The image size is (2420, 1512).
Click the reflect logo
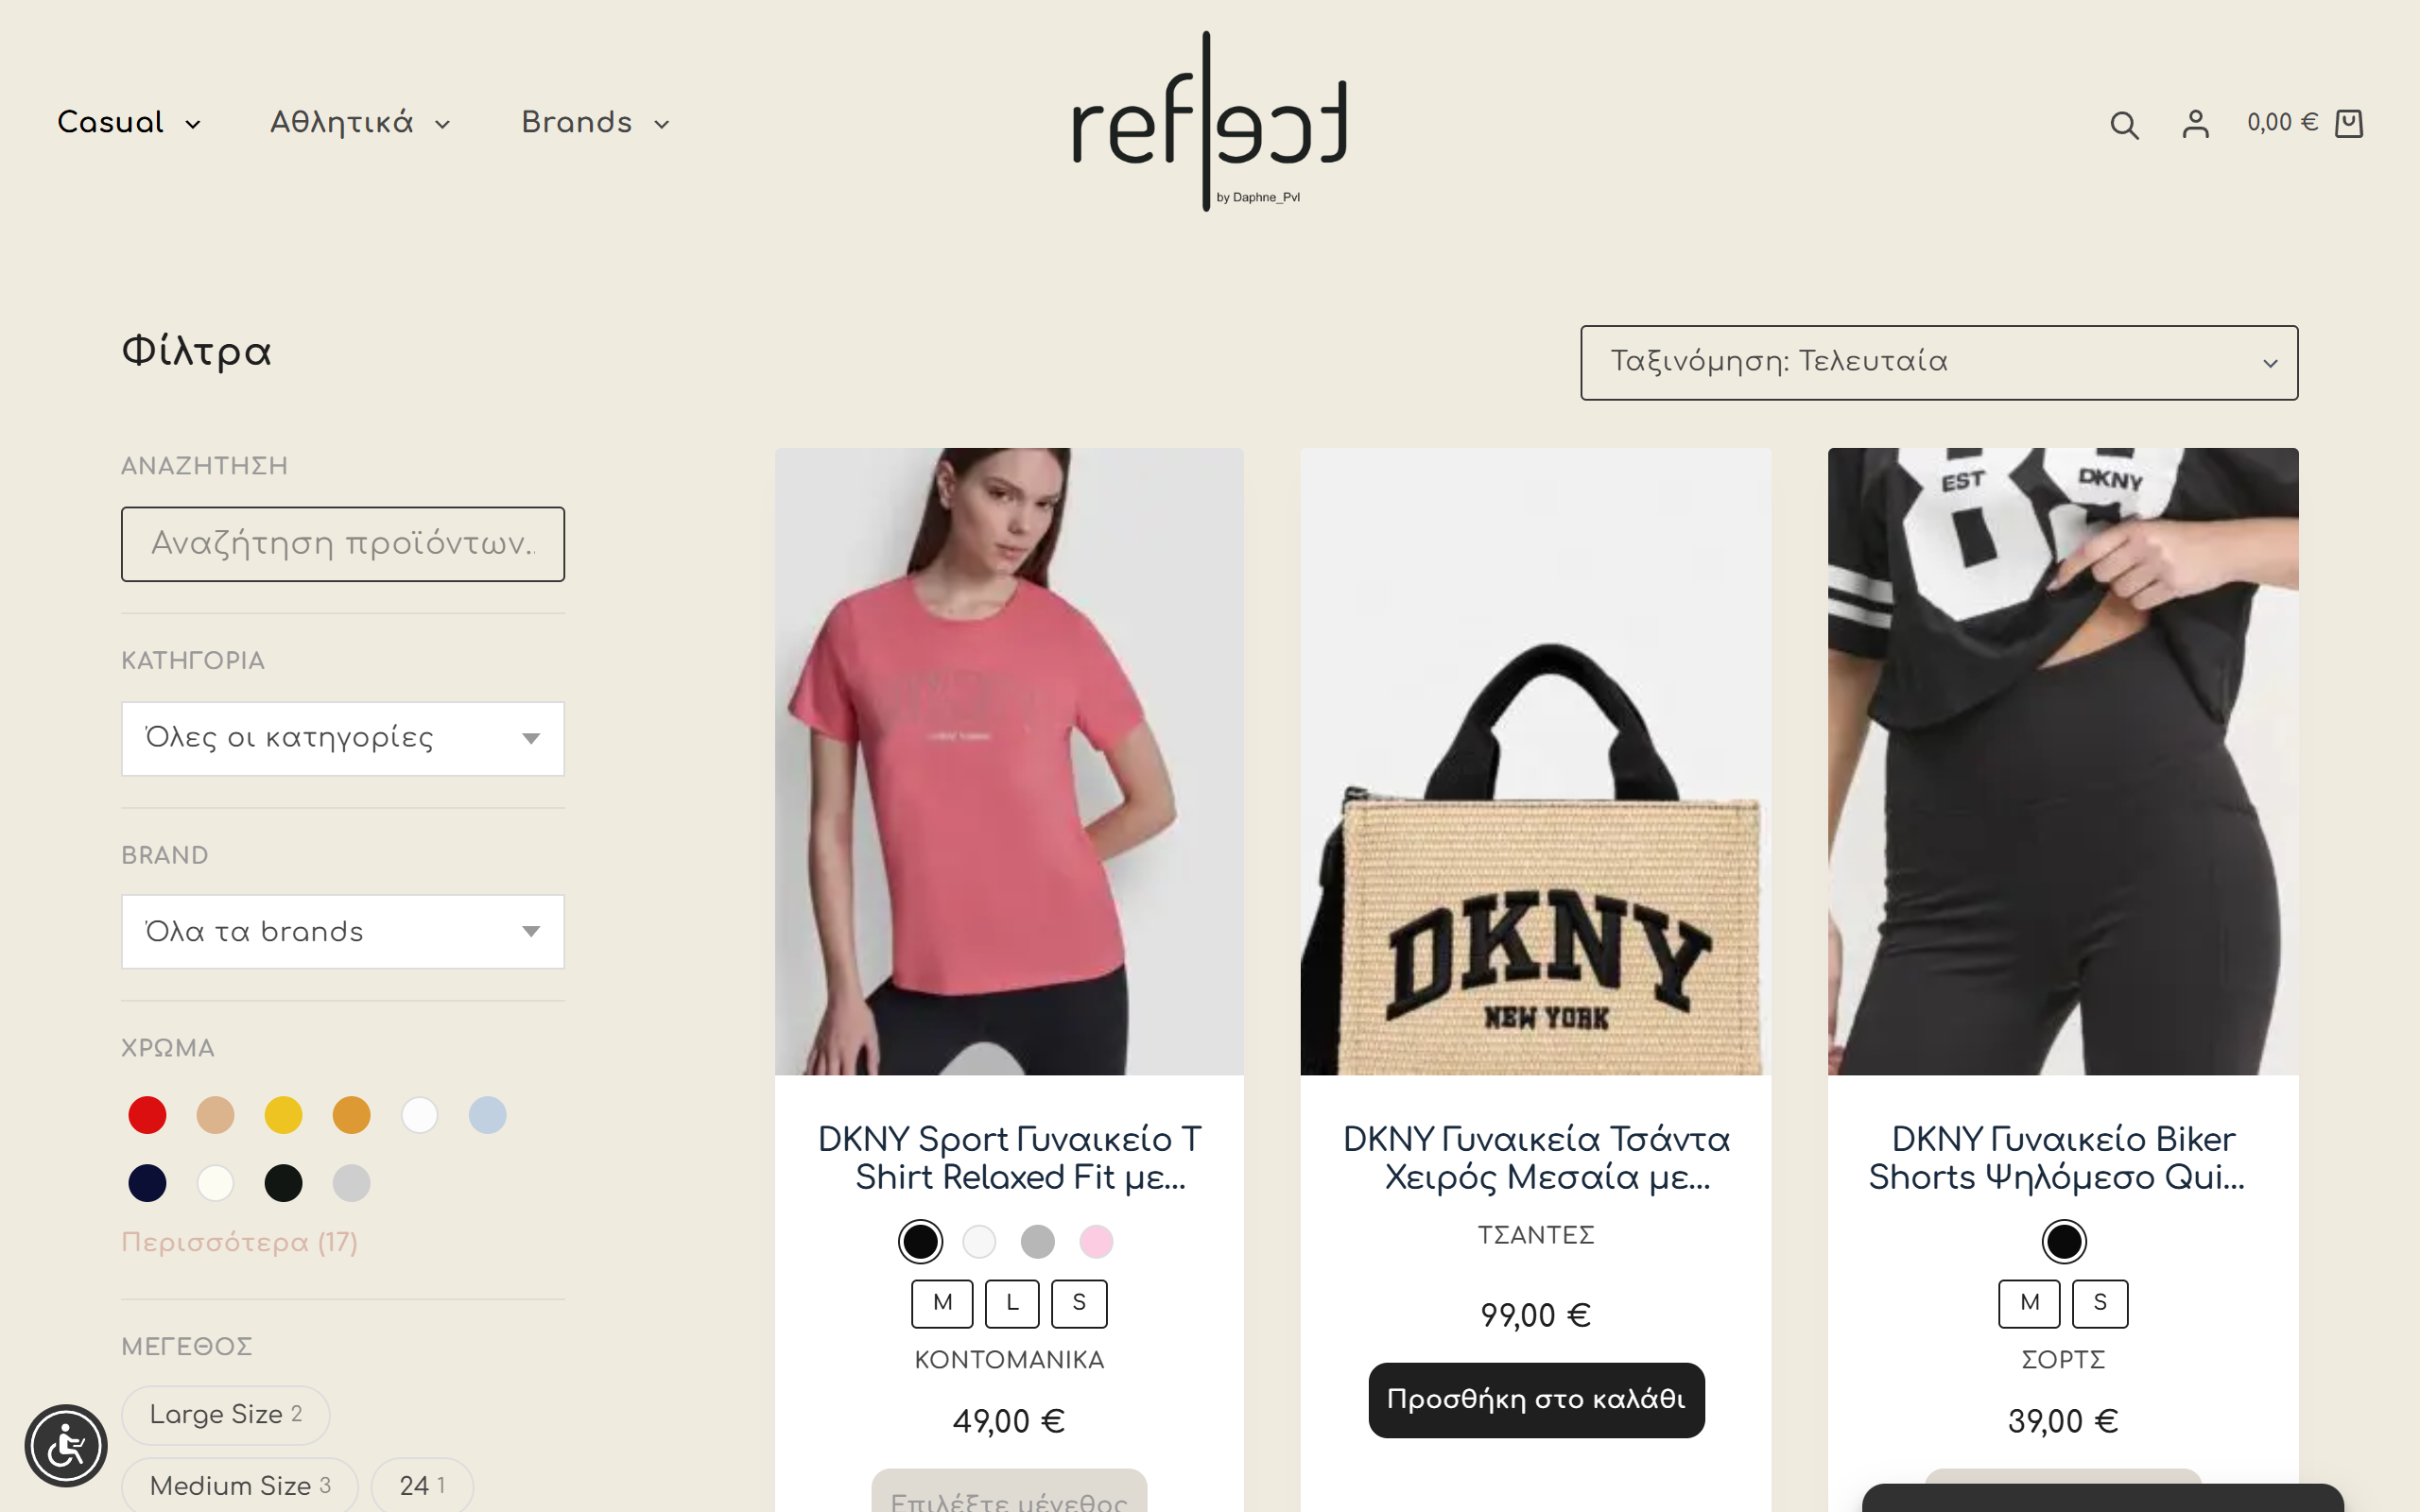tap(1209, 121)
